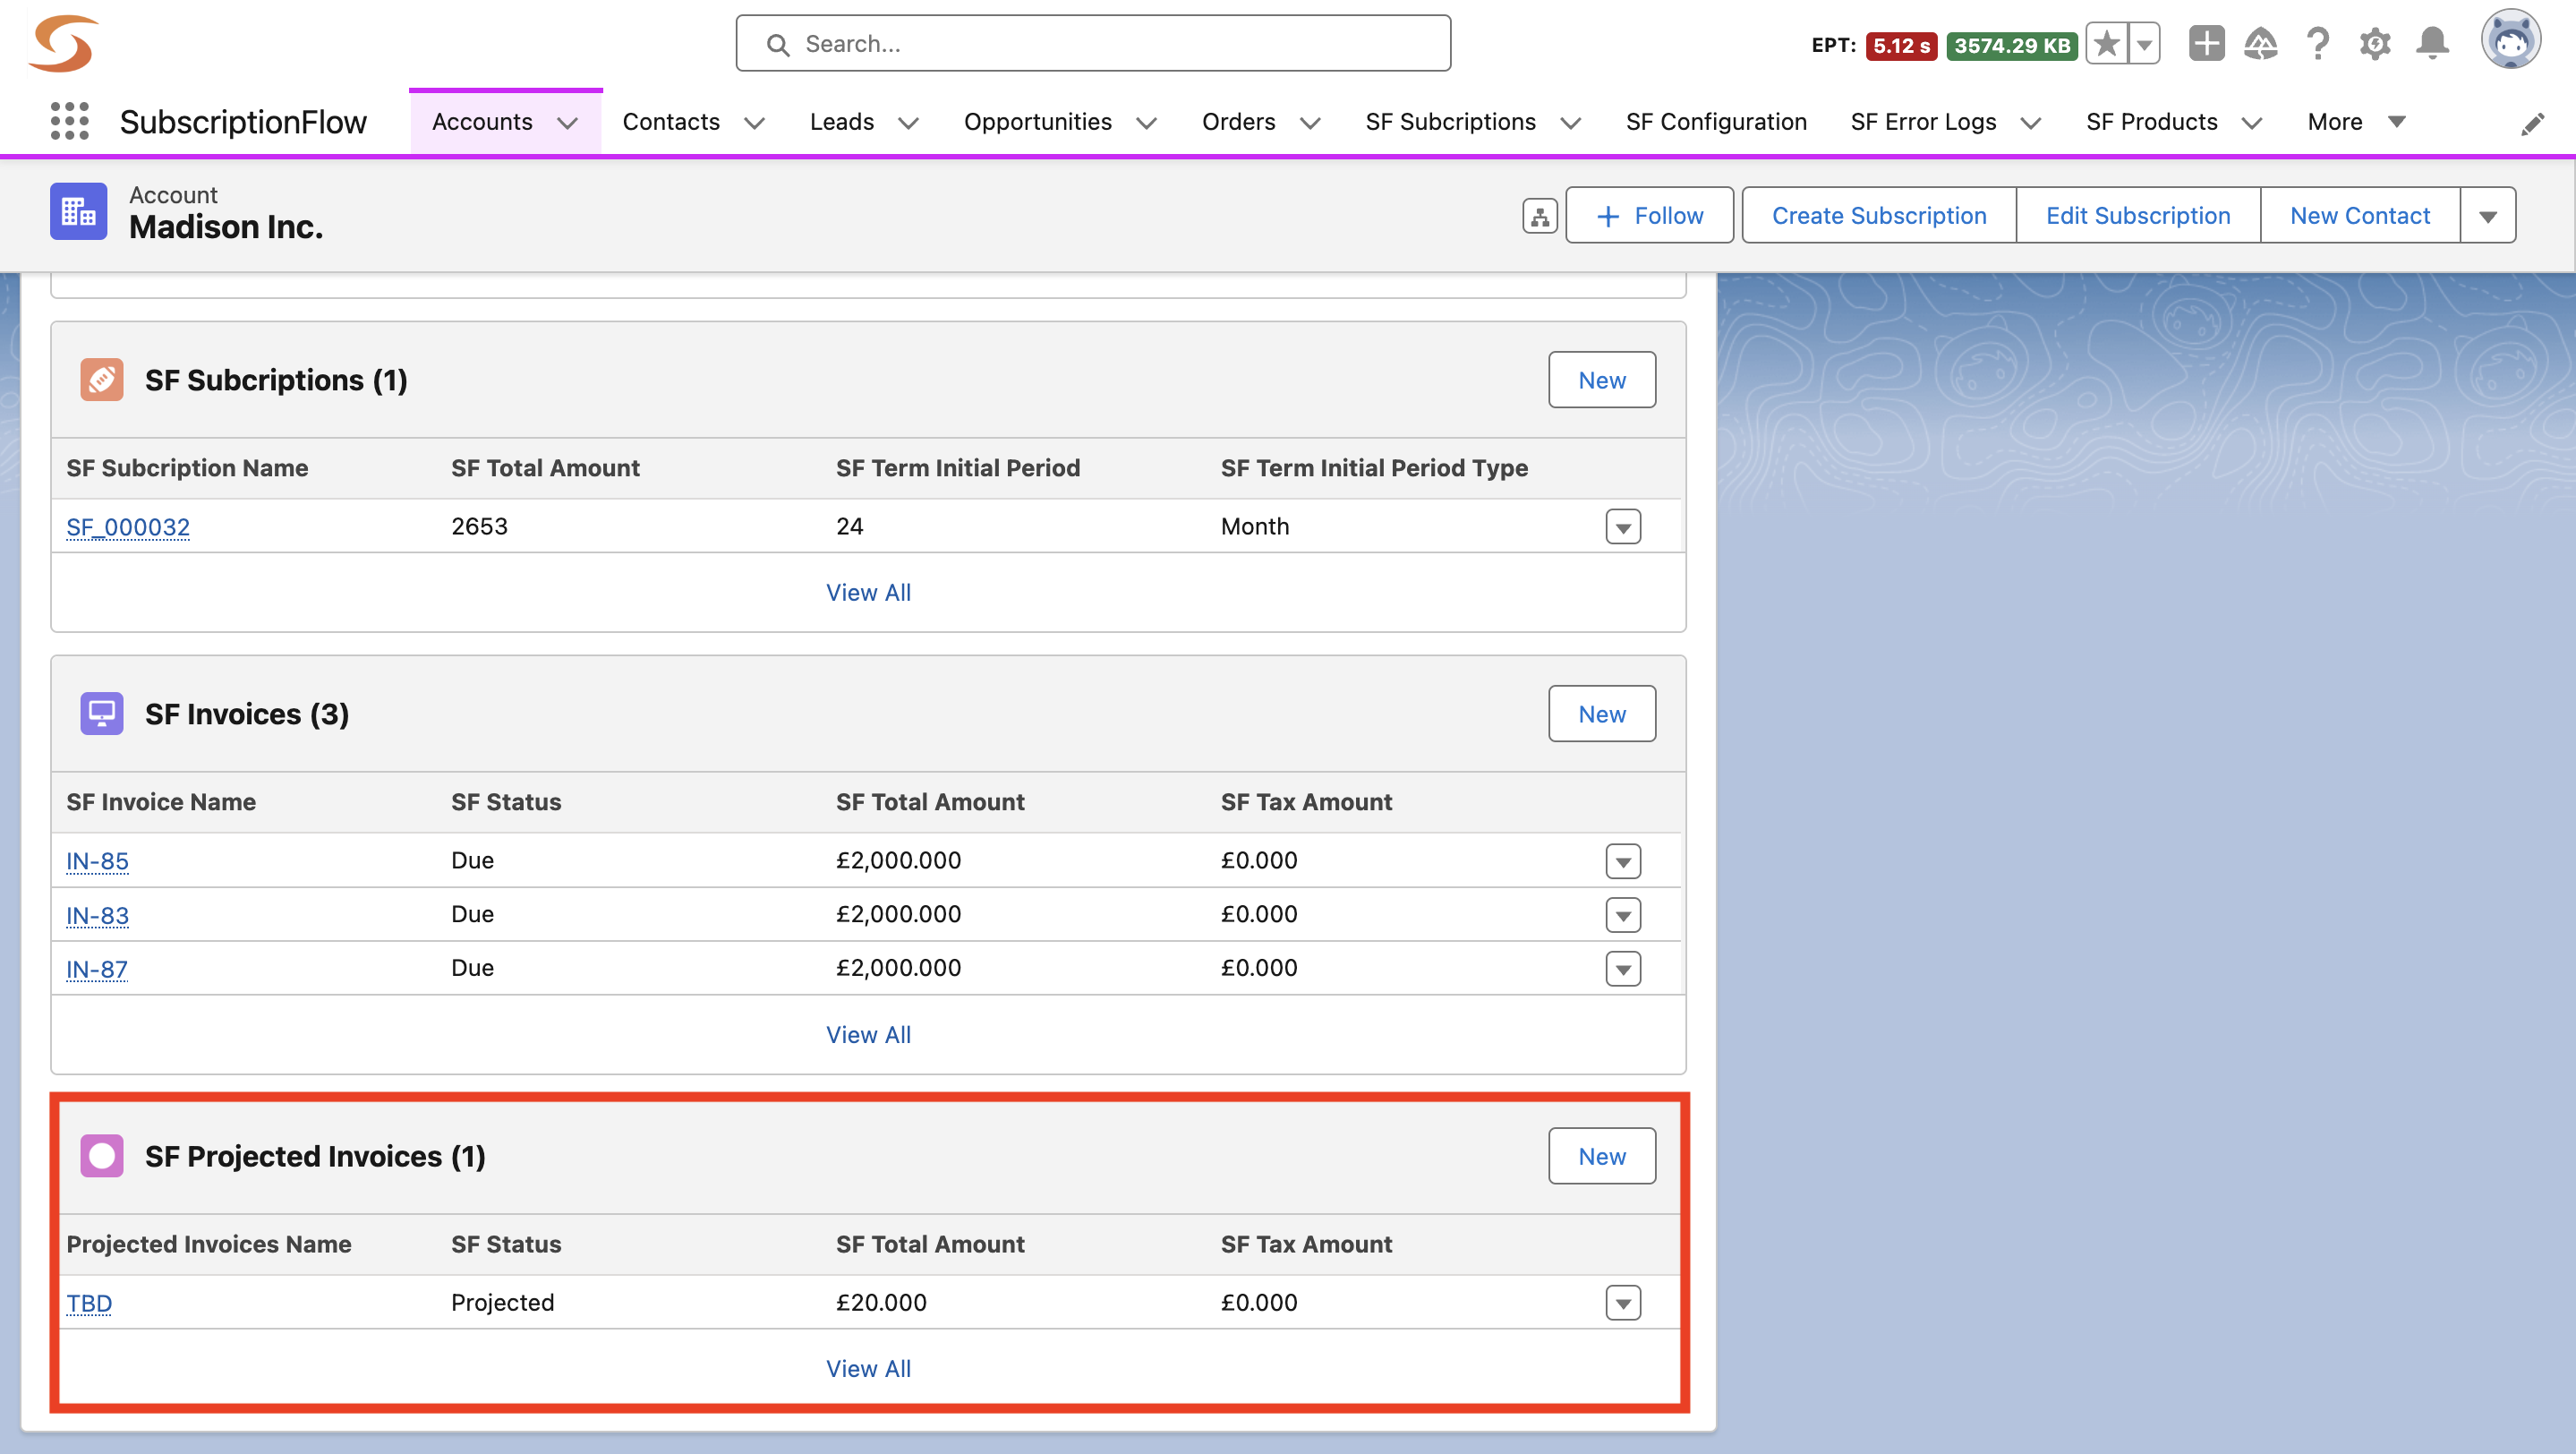
Task: Click New in SF Invoices list
Action: pos(1602,714)
